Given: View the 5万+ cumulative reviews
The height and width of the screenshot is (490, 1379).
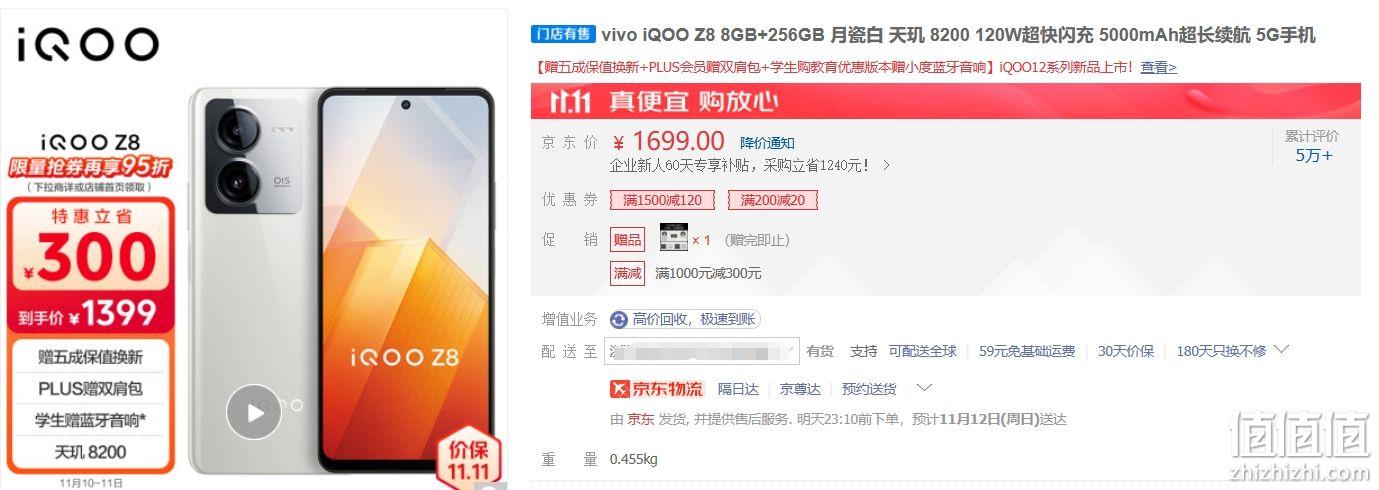Looking at the screenshot, I should [1314, 155].
